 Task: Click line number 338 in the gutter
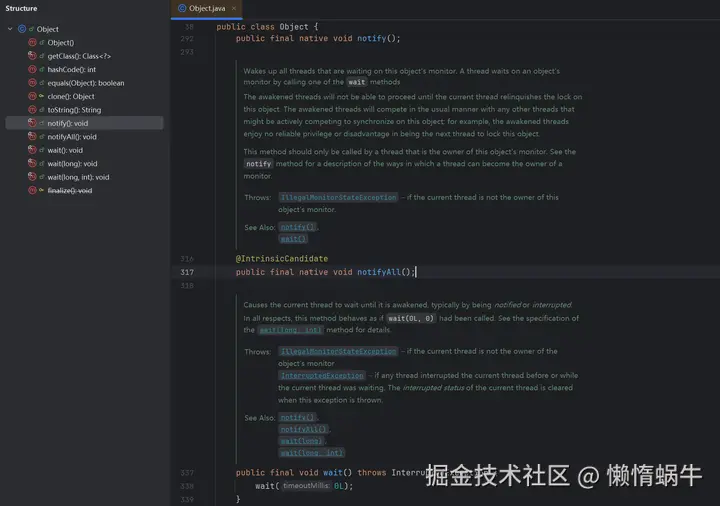(187, 486)
